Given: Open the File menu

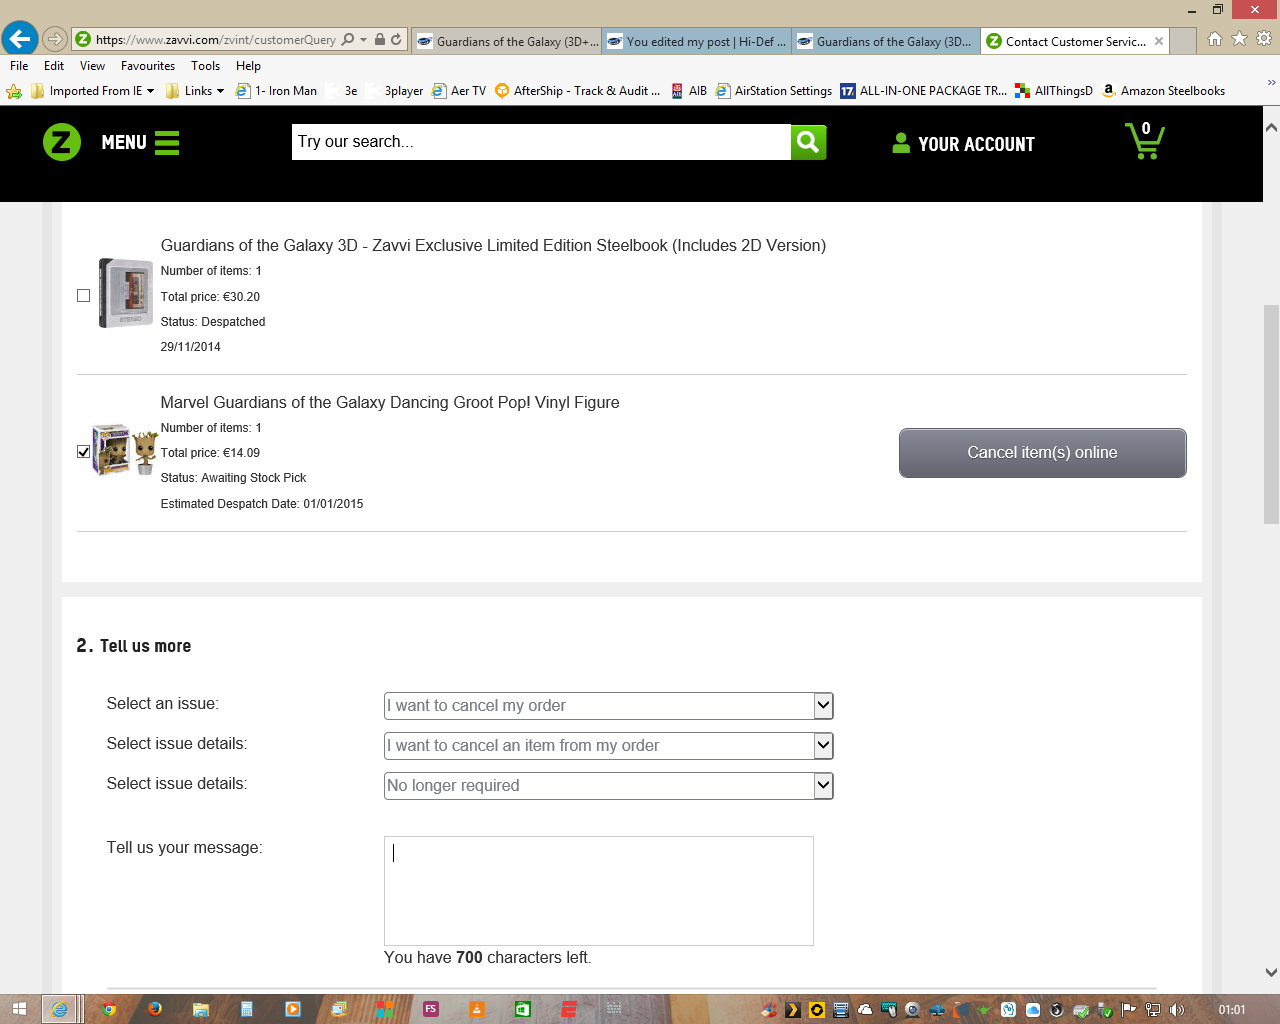Looking at the screenshot, I should [x=19, y=66].
